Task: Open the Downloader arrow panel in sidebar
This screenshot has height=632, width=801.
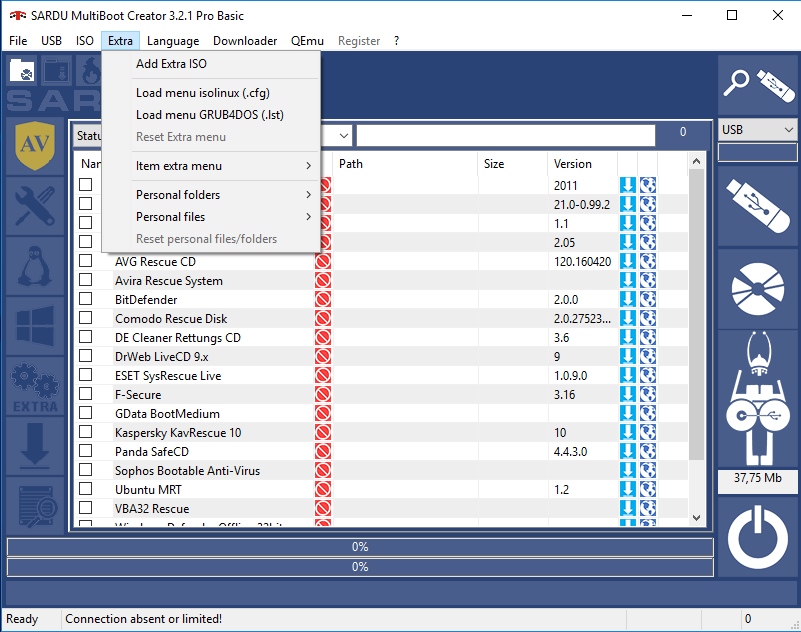Action: pyautogui.click(x=35, y=446)
